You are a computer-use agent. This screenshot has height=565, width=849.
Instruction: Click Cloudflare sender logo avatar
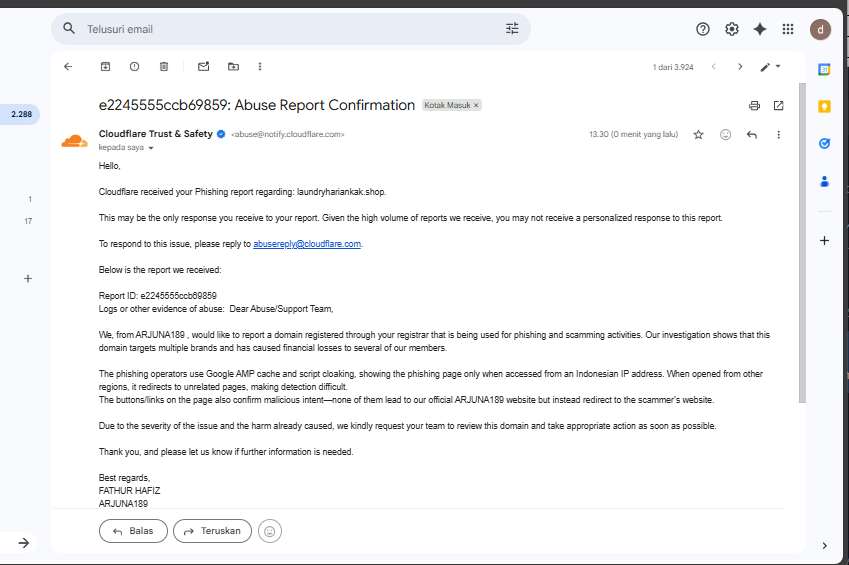tap(74, 141)
